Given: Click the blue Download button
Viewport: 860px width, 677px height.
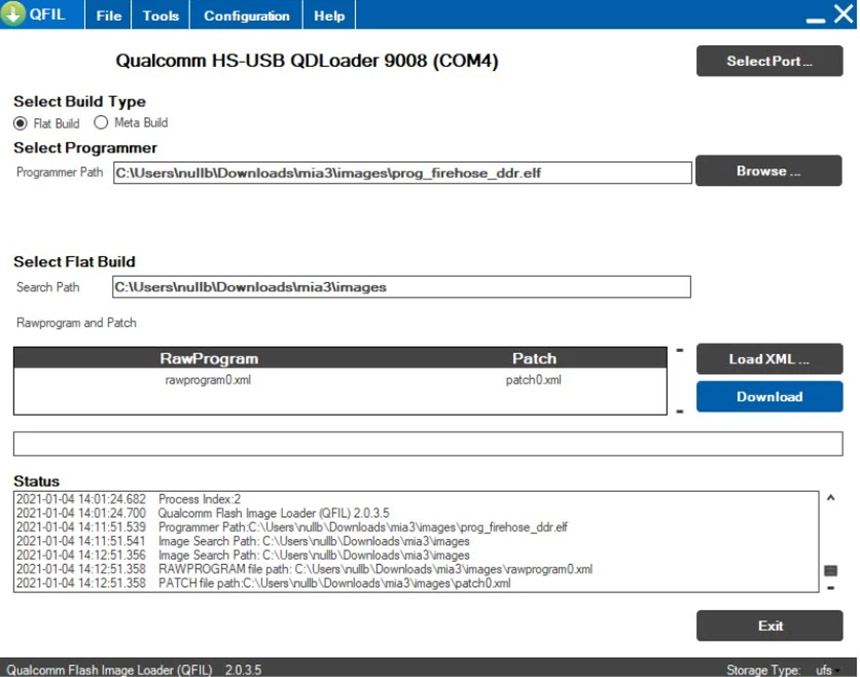Looking at the screenshot, I should pyautogui.click(x=769, y=396).
